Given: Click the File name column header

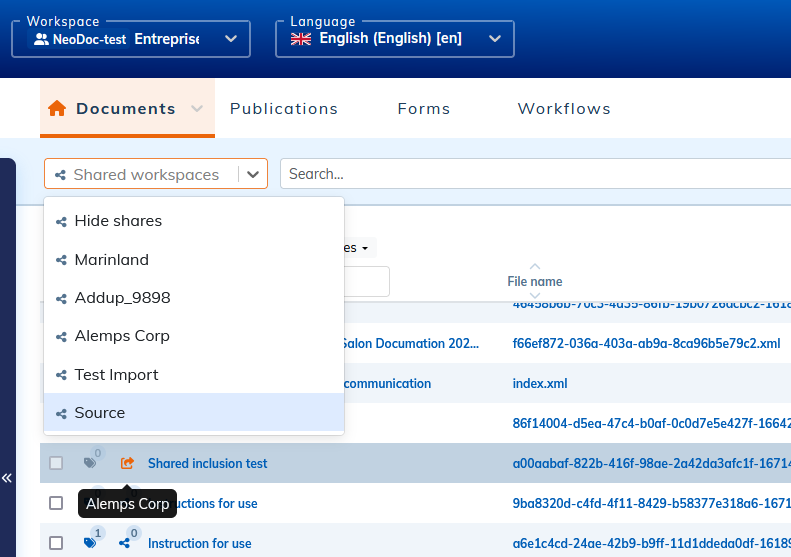Looking at the screenshot, I should [x=535, y=282].
